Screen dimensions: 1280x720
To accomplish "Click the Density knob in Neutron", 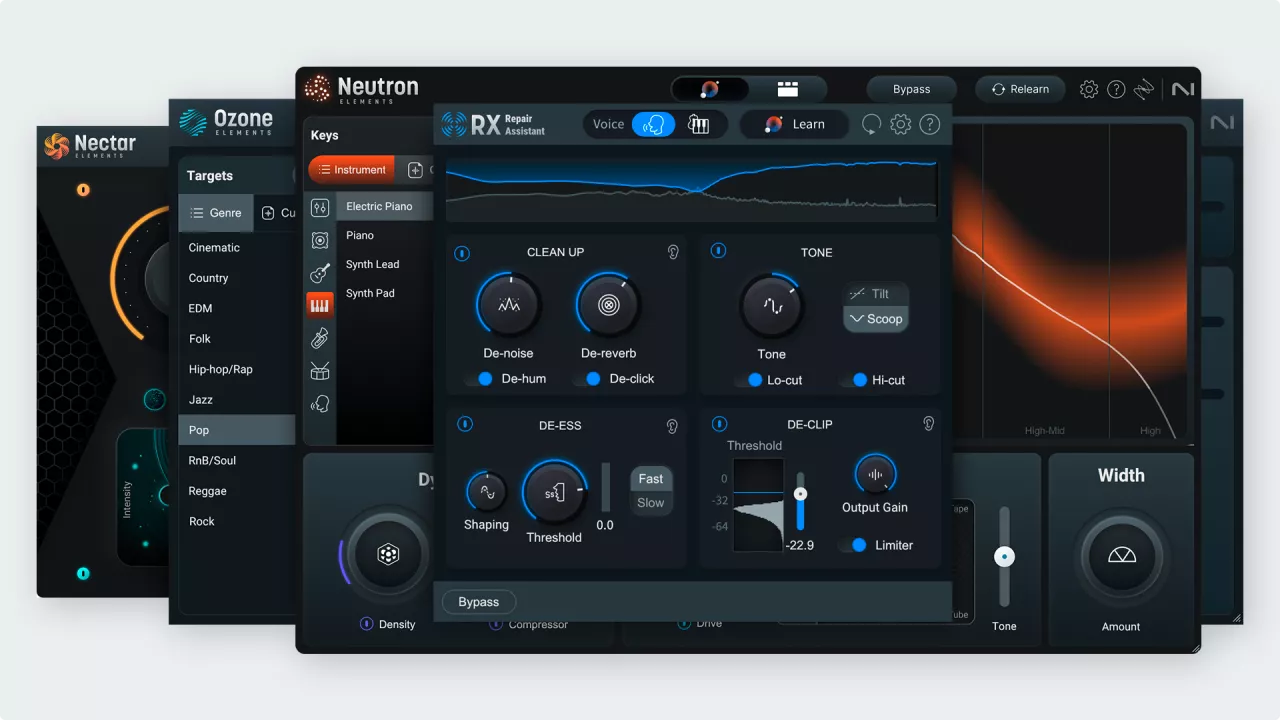I will pos(388,555).
